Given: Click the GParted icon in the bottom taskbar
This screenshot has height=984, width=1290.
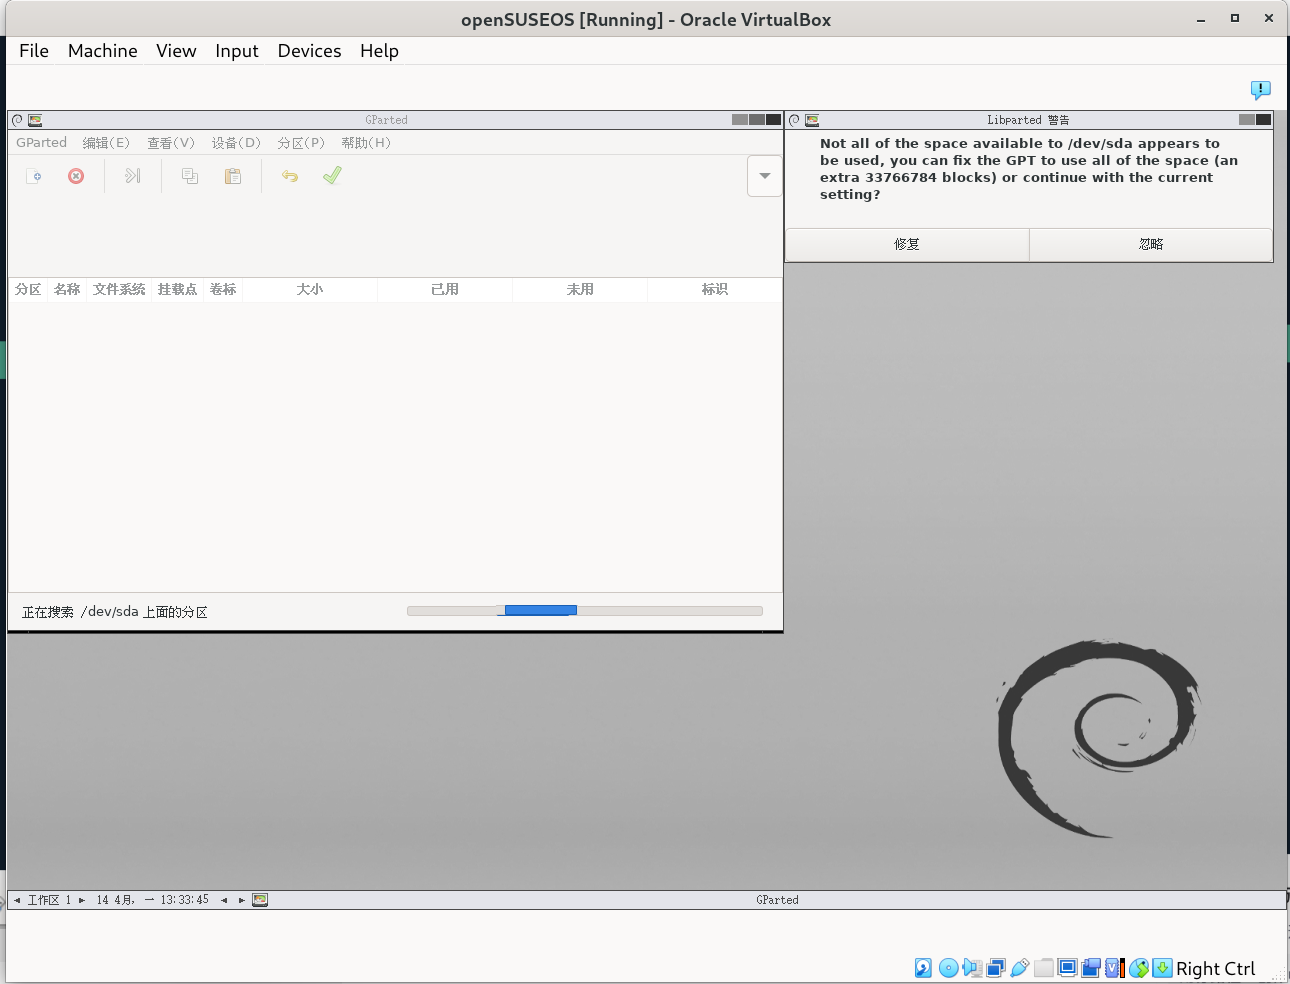Looking at the screenshot, I should coord(260,900).
